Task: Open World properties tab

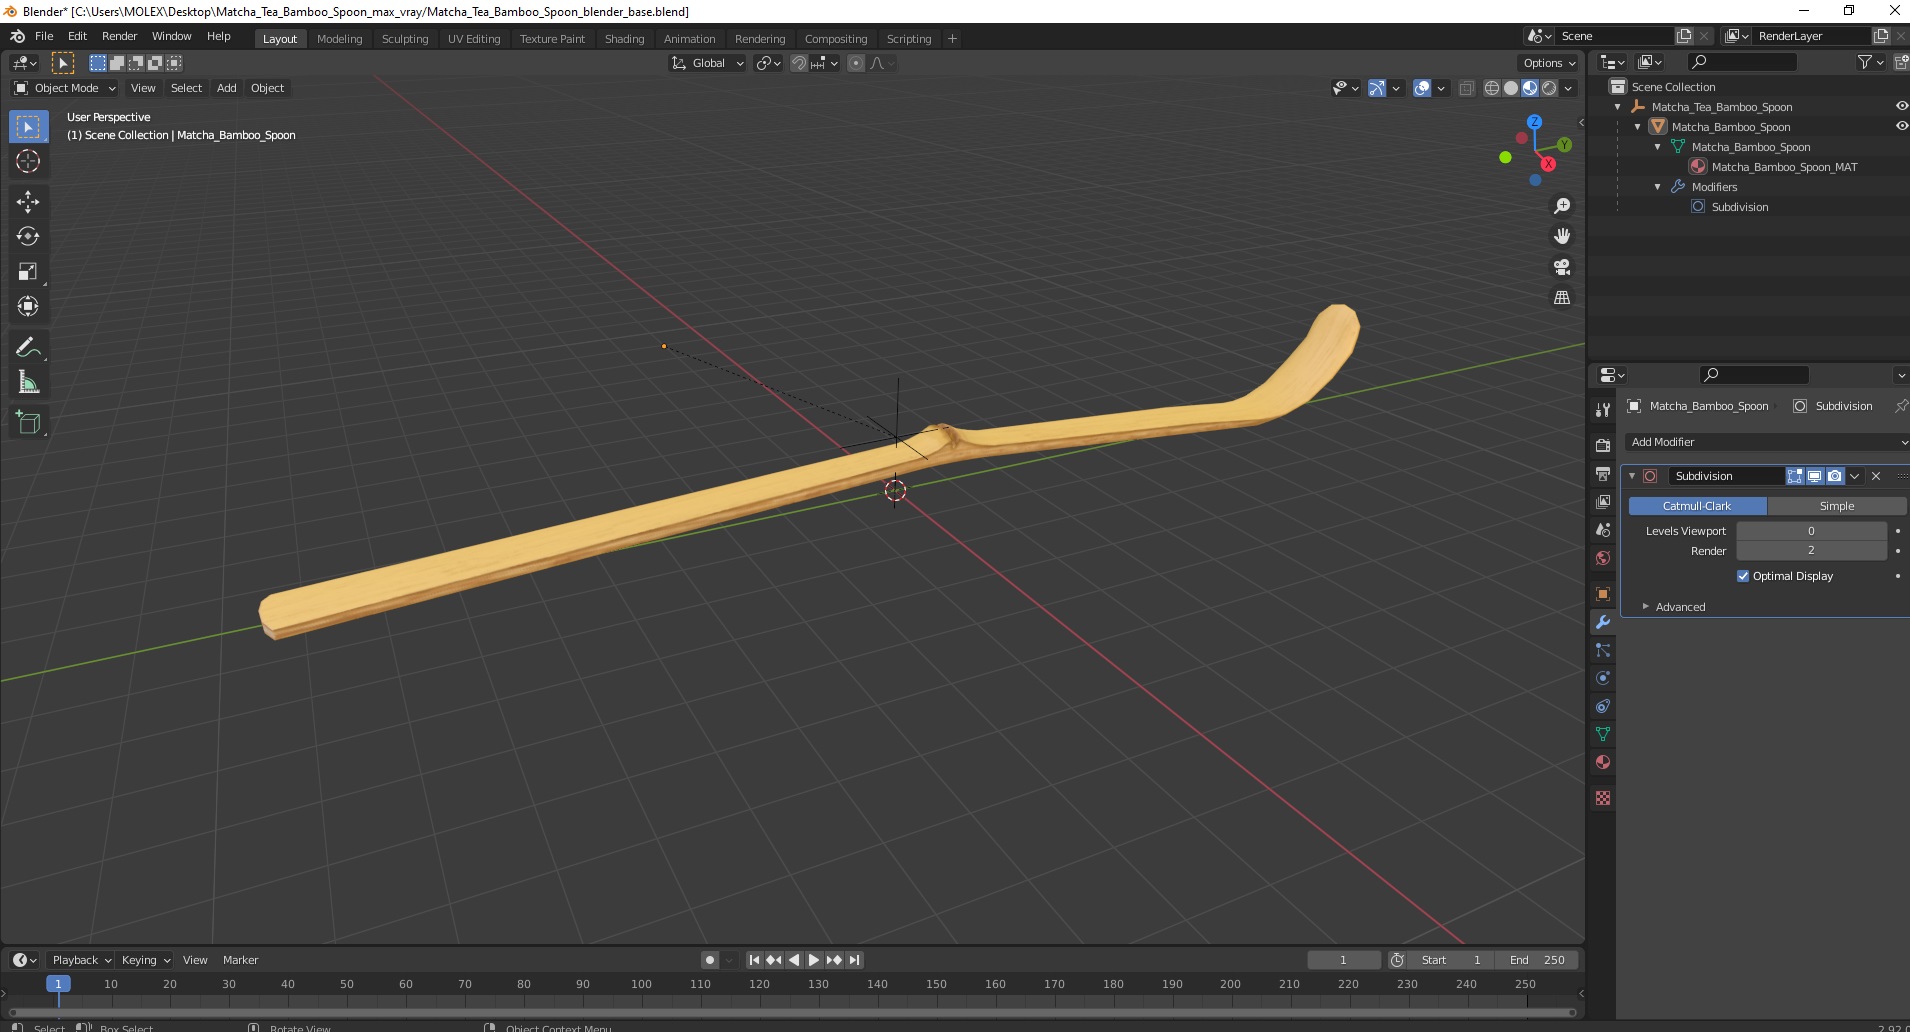Action: (x=1603, y=558)
